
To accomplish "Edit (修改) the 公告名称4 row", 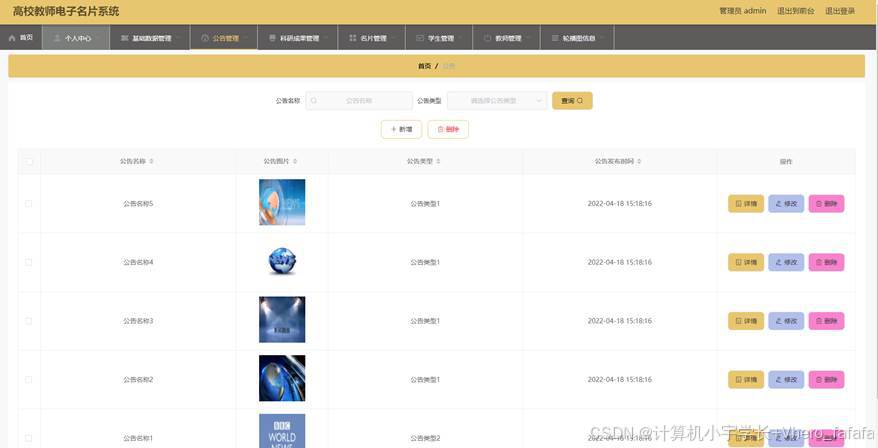I will (x=786, y=262).
